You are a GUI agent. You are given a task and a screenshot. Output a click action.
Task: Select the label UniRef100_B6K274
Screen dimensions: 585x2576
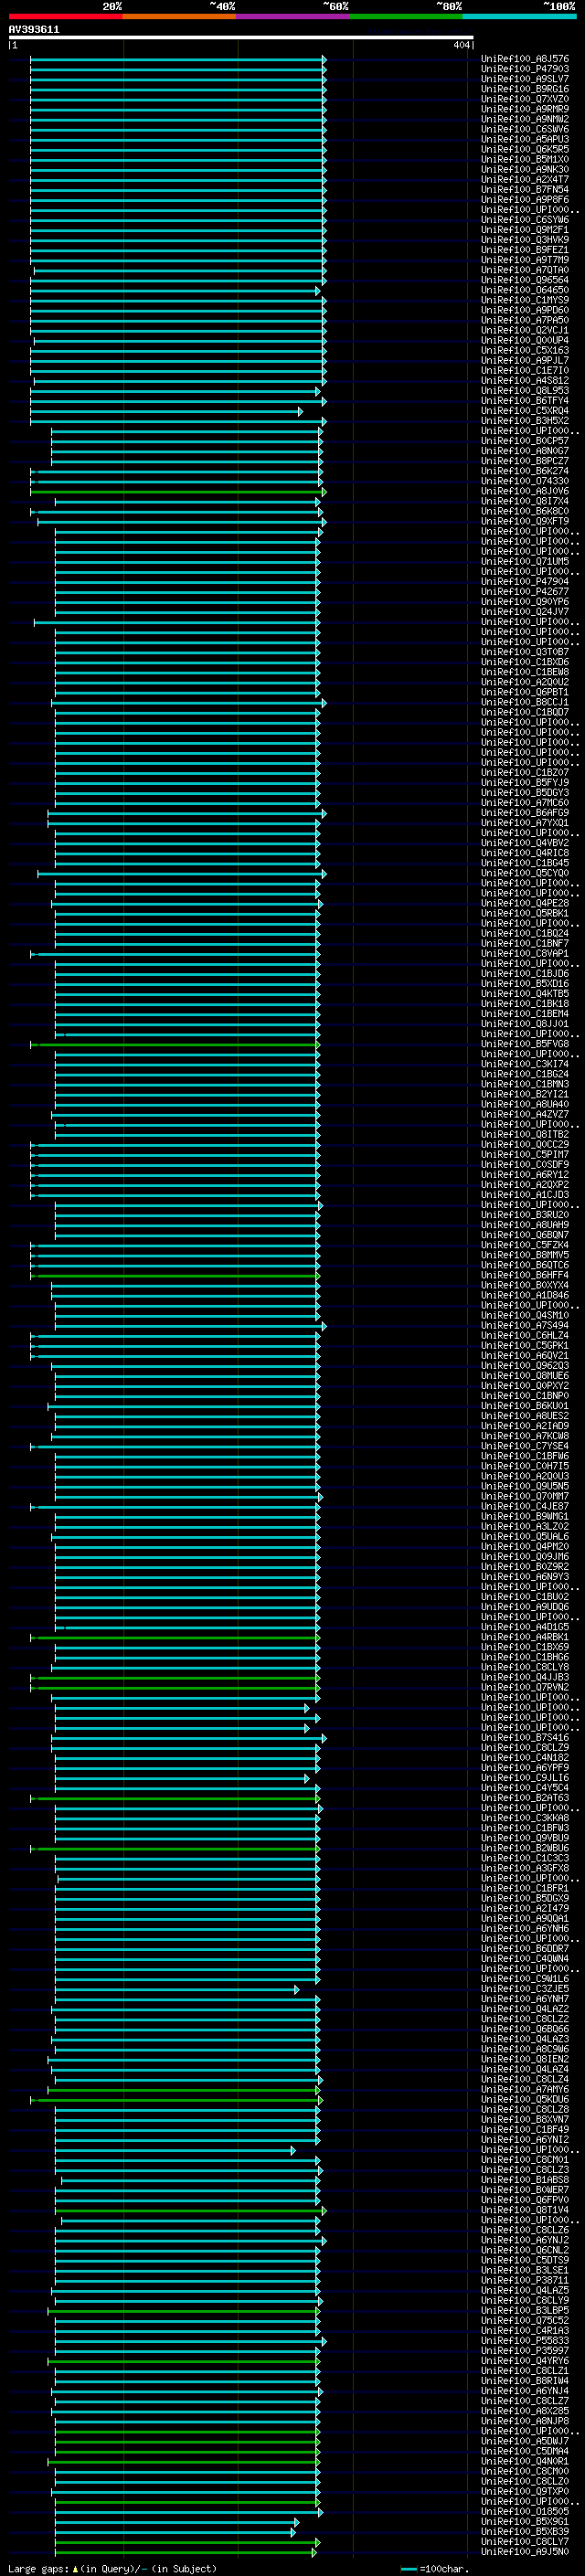[x=525, y=471]
